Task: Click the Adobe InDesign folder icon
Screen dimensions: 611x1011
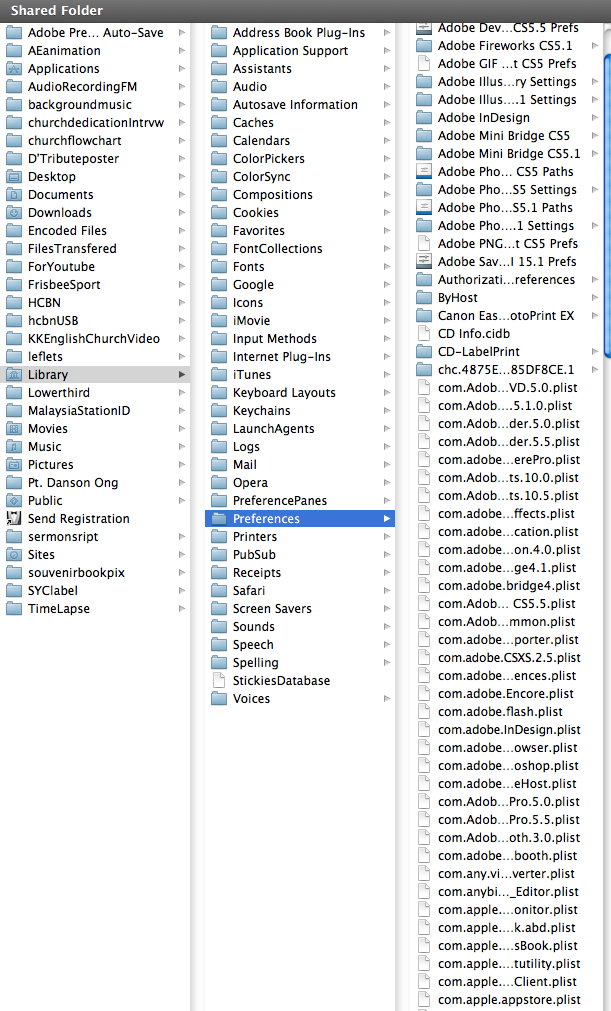Action: [x=424, y=118]
